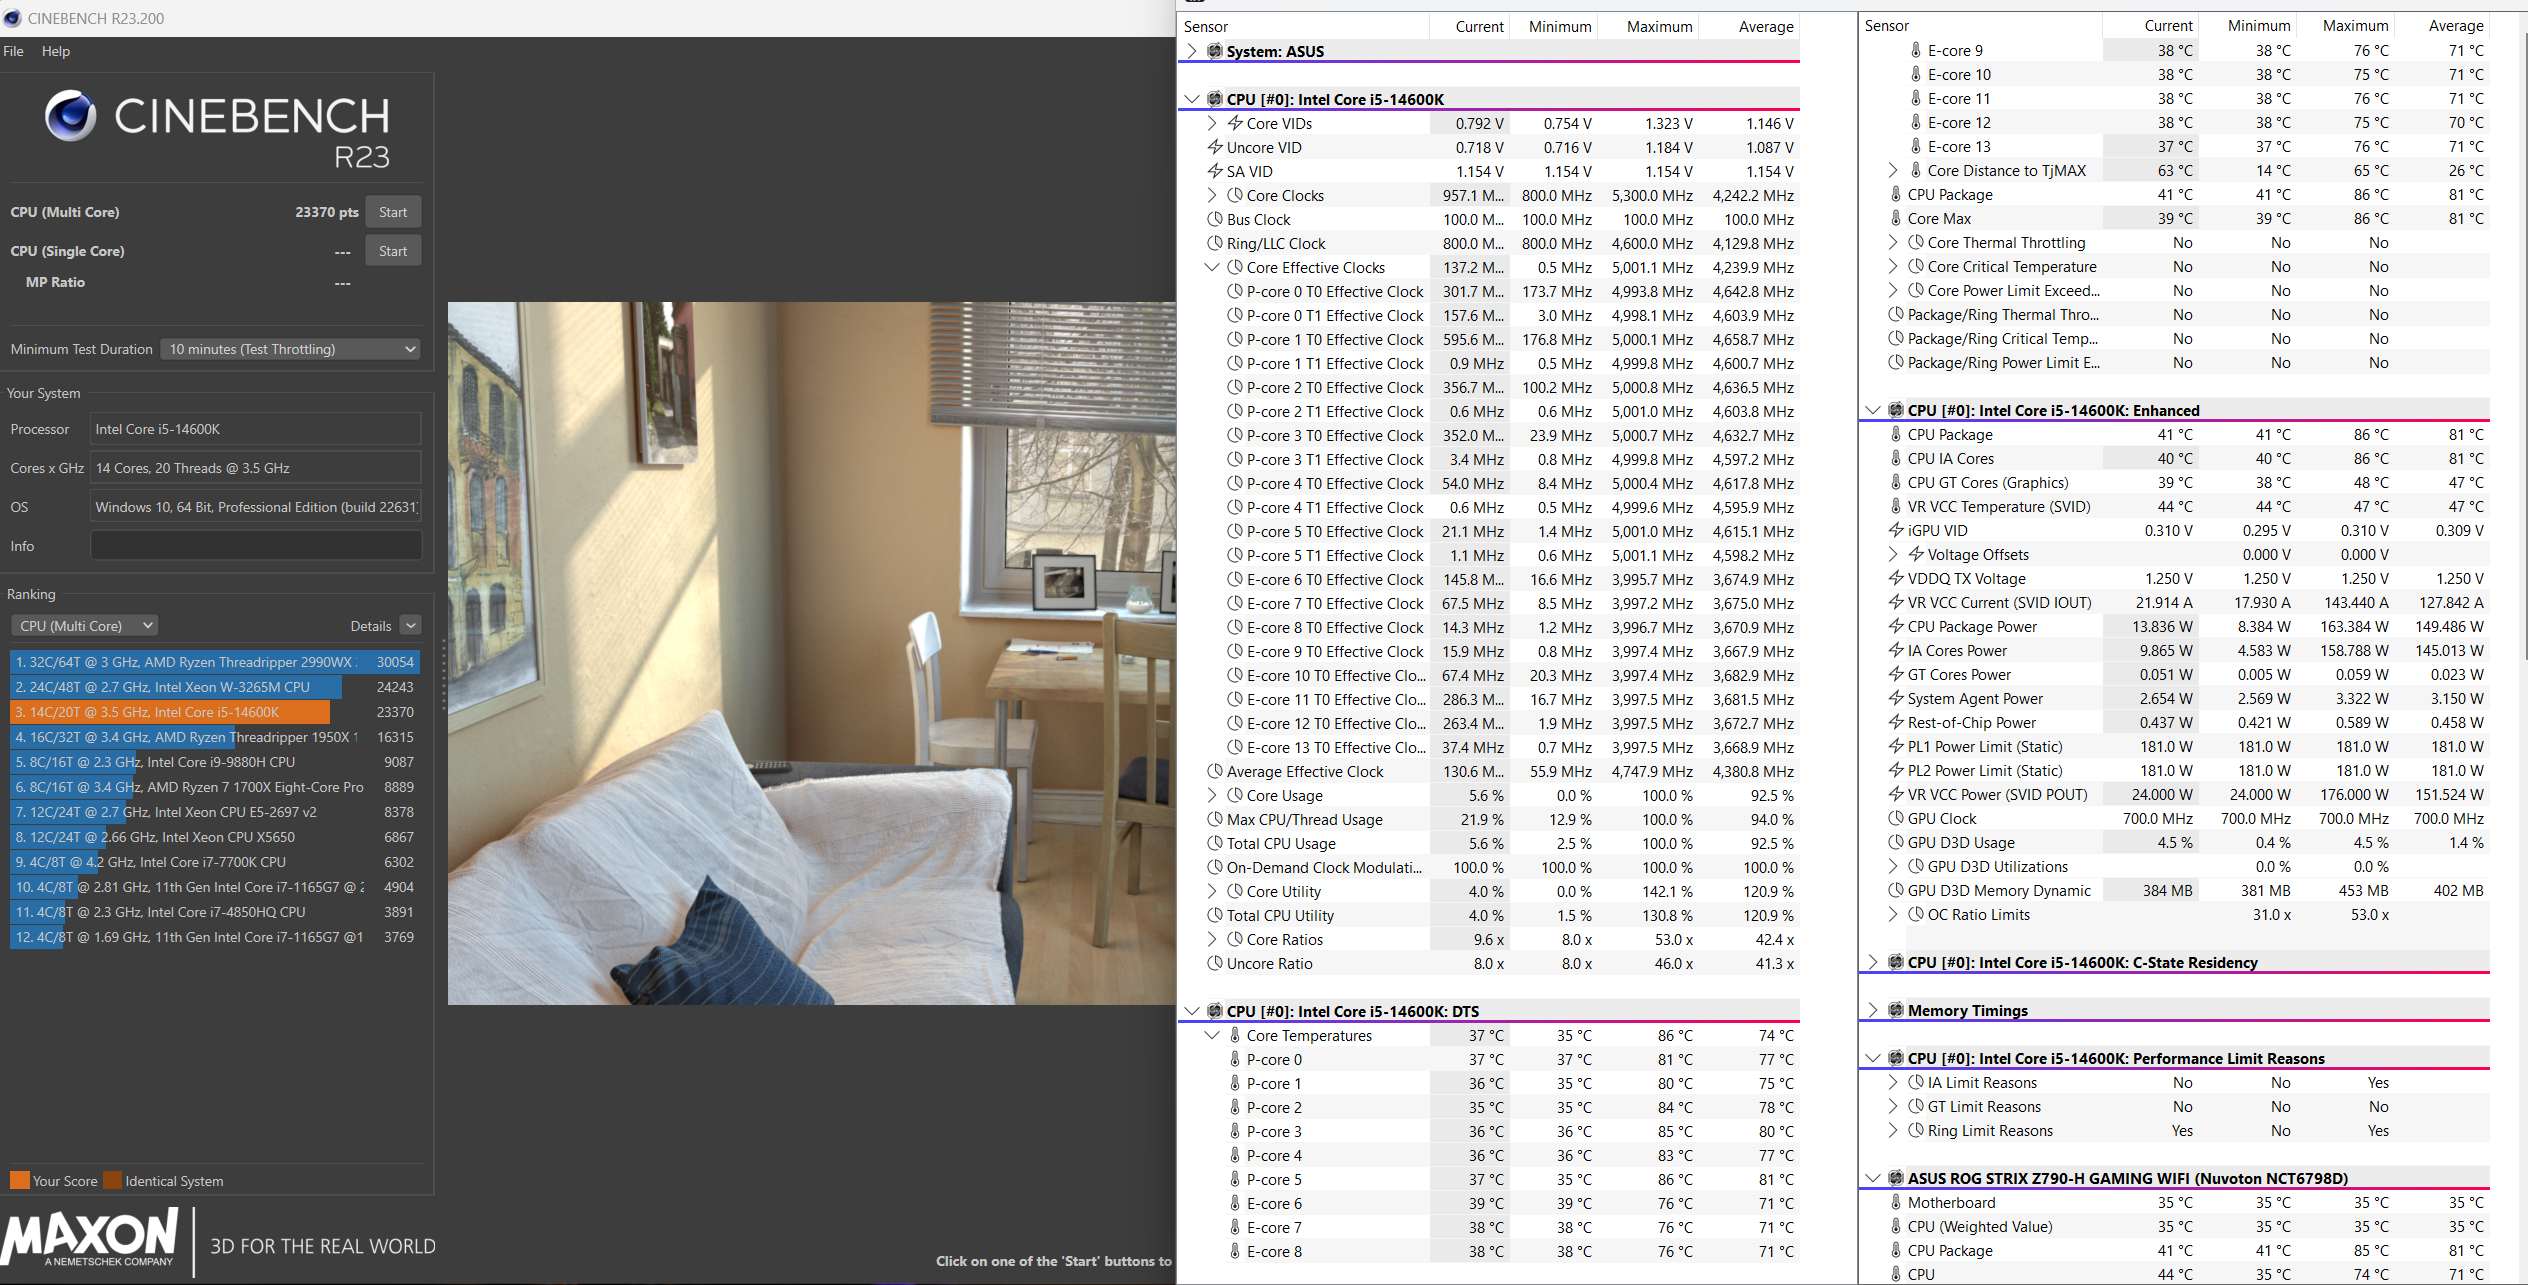Screen dimensions: 2528x1285
Task: Start the CPU Single Core test
Action: 393,251
